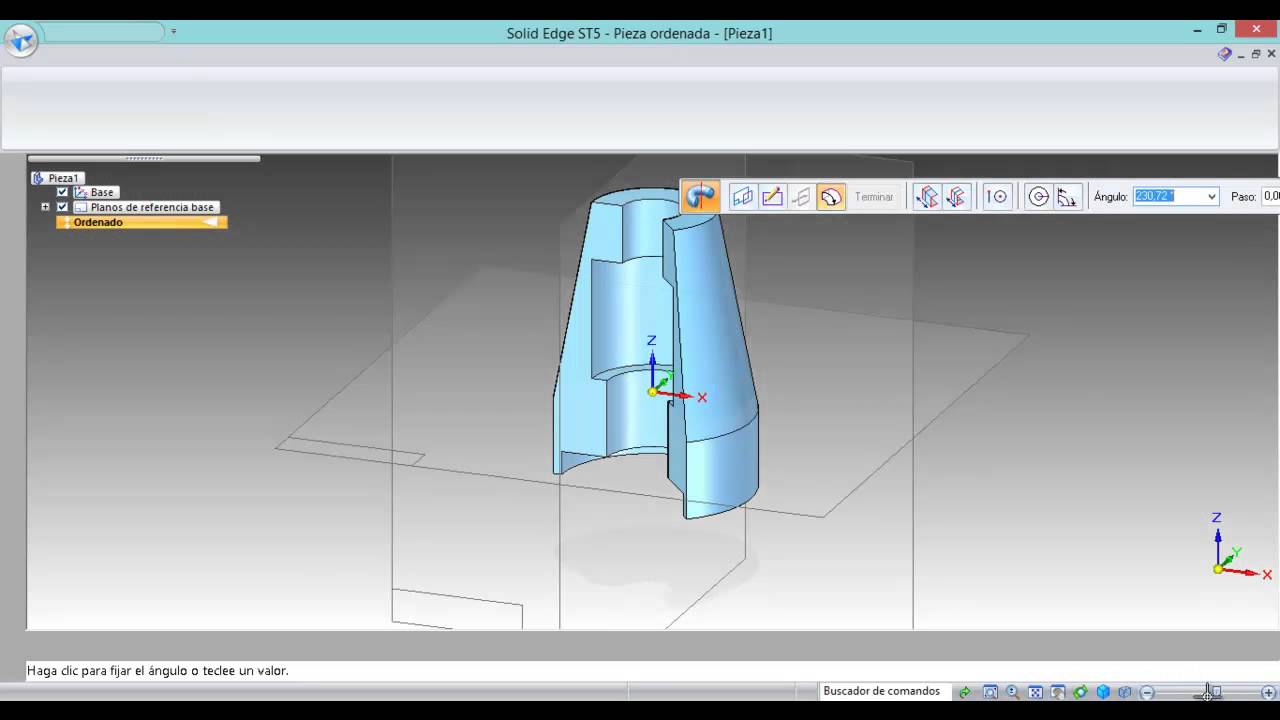Viewport: 1280px width, 720px height.
Task: Choose the 360 degree revolve icon
Action: 1039,197
